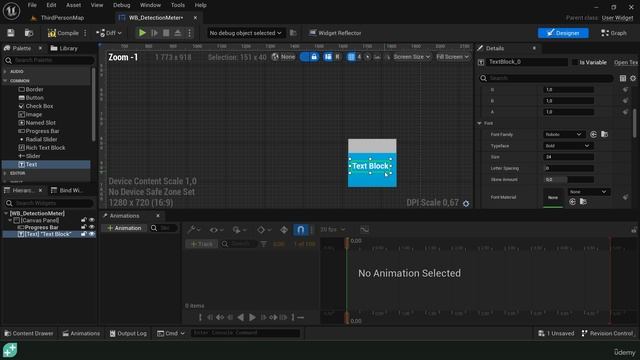Toggle lock on Text Block in hierarchy
Screen dimensions: 640x360
pos(84,234)
